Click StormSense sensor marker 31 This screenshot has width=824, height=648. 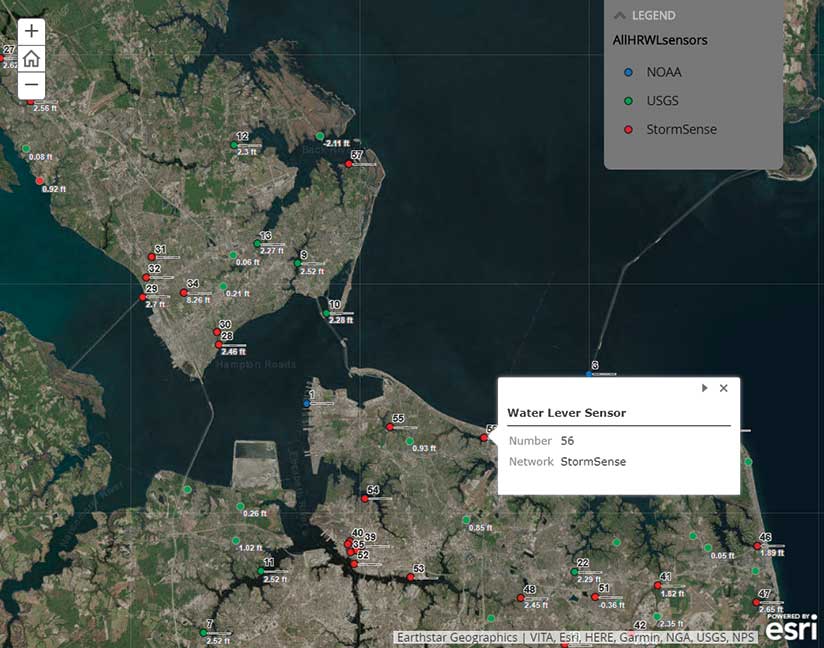pyautogui.click(x=151, y=257)
